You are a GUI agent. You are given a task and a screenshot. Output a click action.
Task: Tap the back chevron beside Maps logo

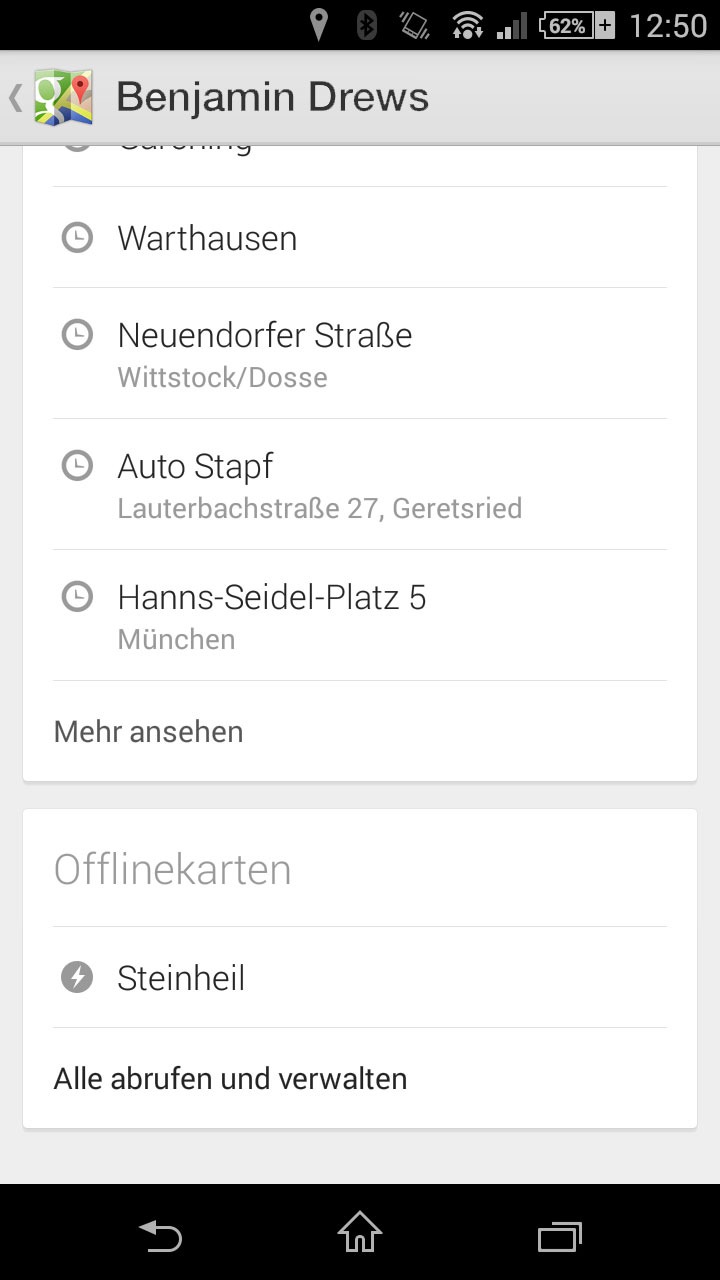click(x=15, y=98)
